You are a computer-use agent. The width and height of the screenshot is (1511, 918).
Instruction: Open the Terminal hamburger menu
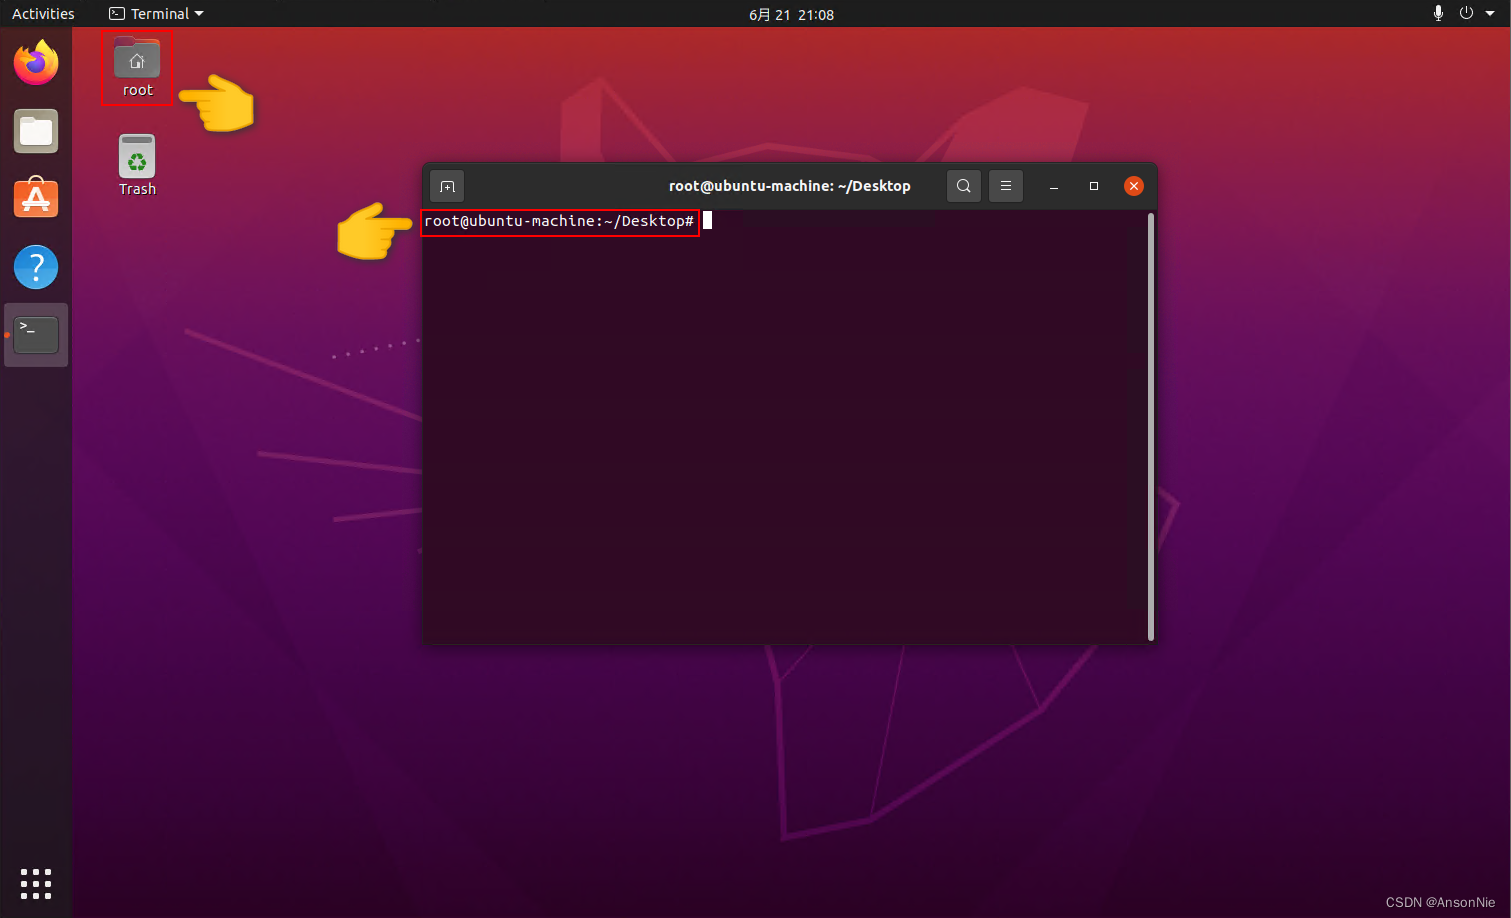[x=1006, y=186]
